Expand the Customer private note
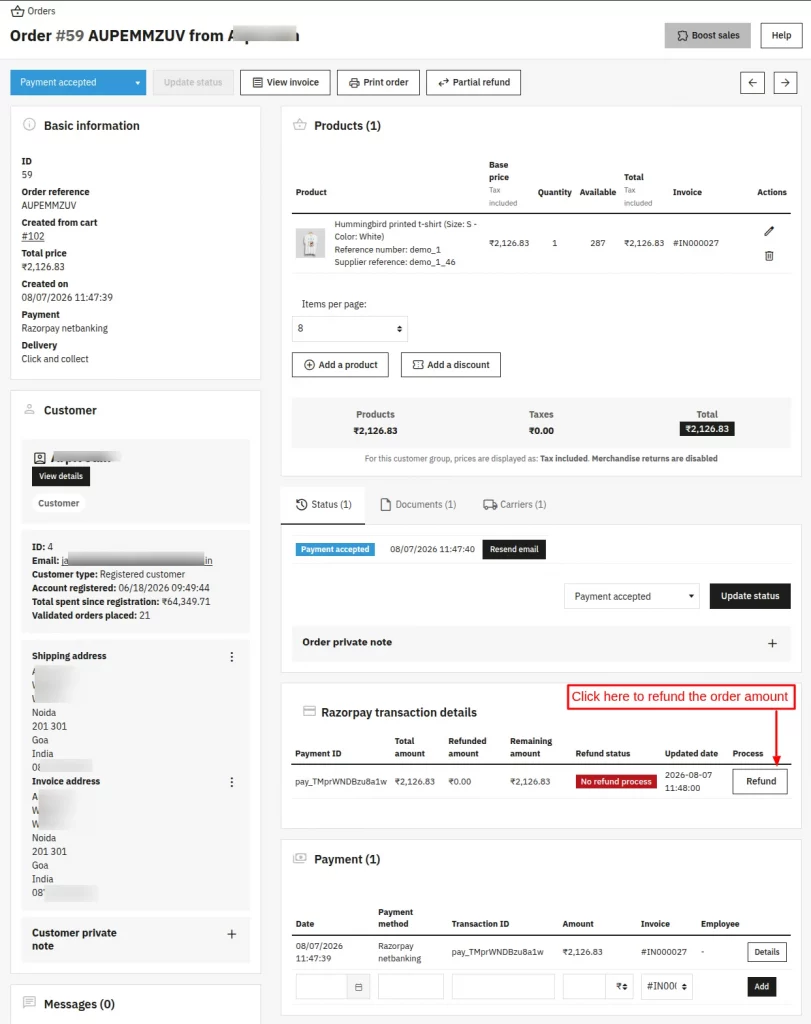This screenshot has width=811, height=1024. click(231, 935)
